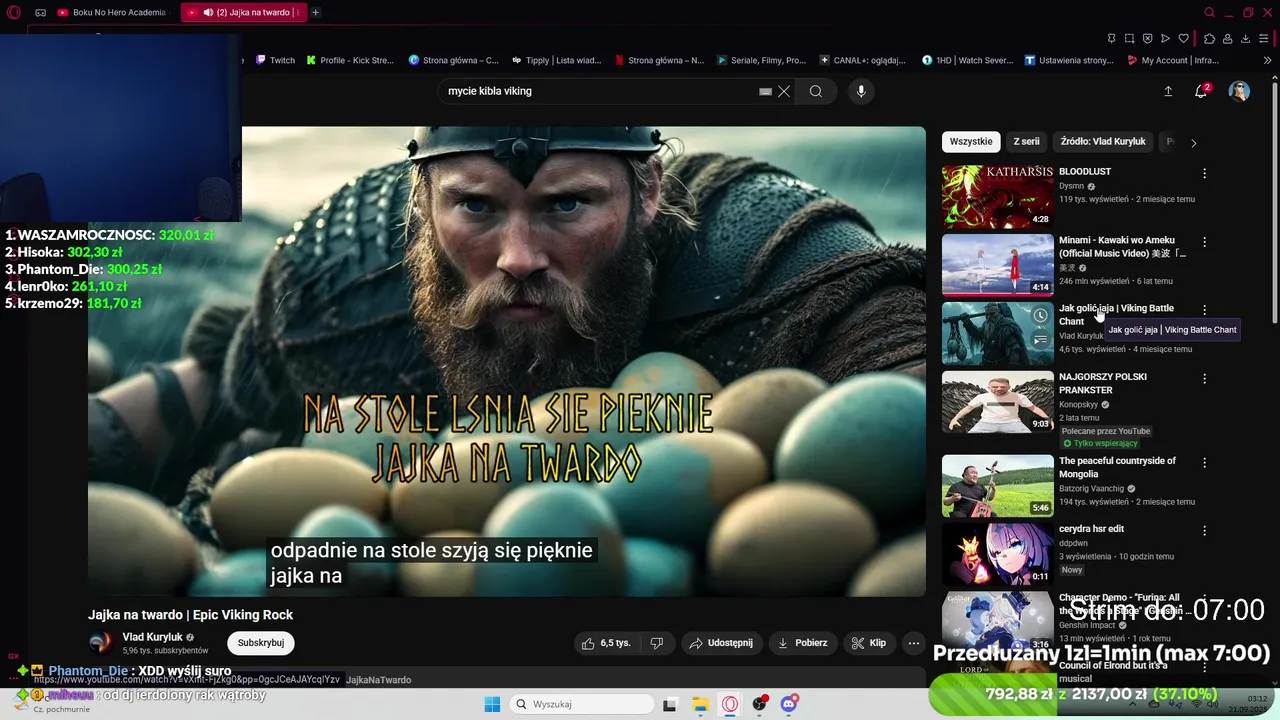
Task: Open the YouTube notifications bell
Action: pyautogui.click(x=1201, y=91)
